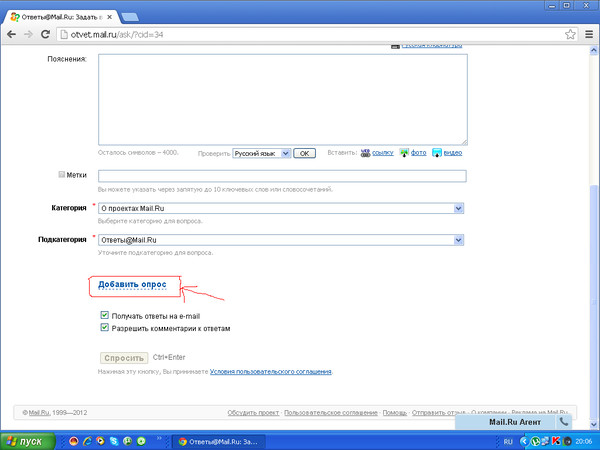Click the Добавить опрос link
Image resolution: width=600 pixels, height=450 pixels.
(x=132, y=284)
